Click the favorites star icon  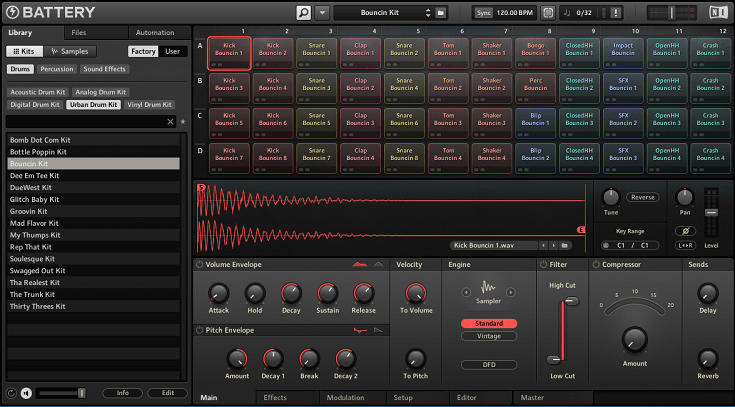coord(183,121)
